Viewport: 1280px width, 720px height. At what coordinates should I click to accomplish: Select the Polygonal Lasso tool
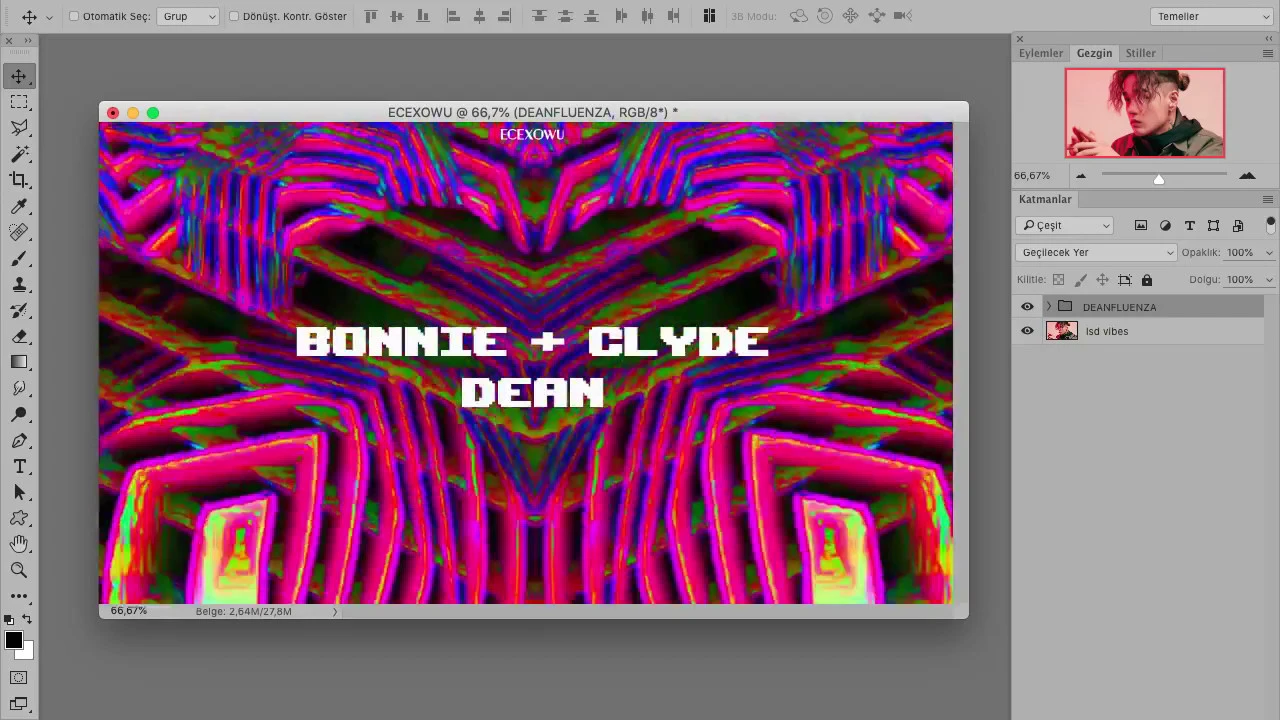pyautogui.click(x=19, y=128)
